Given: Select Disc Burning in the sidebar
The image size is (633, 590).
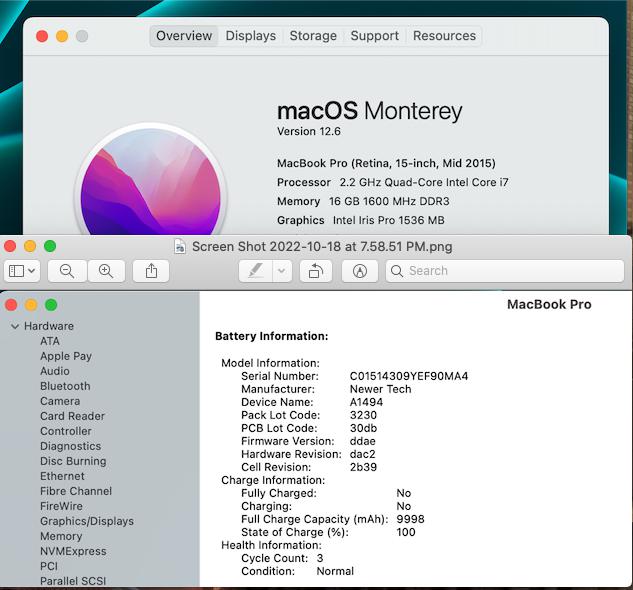Looking at the screenshot, I should point(73,461).
